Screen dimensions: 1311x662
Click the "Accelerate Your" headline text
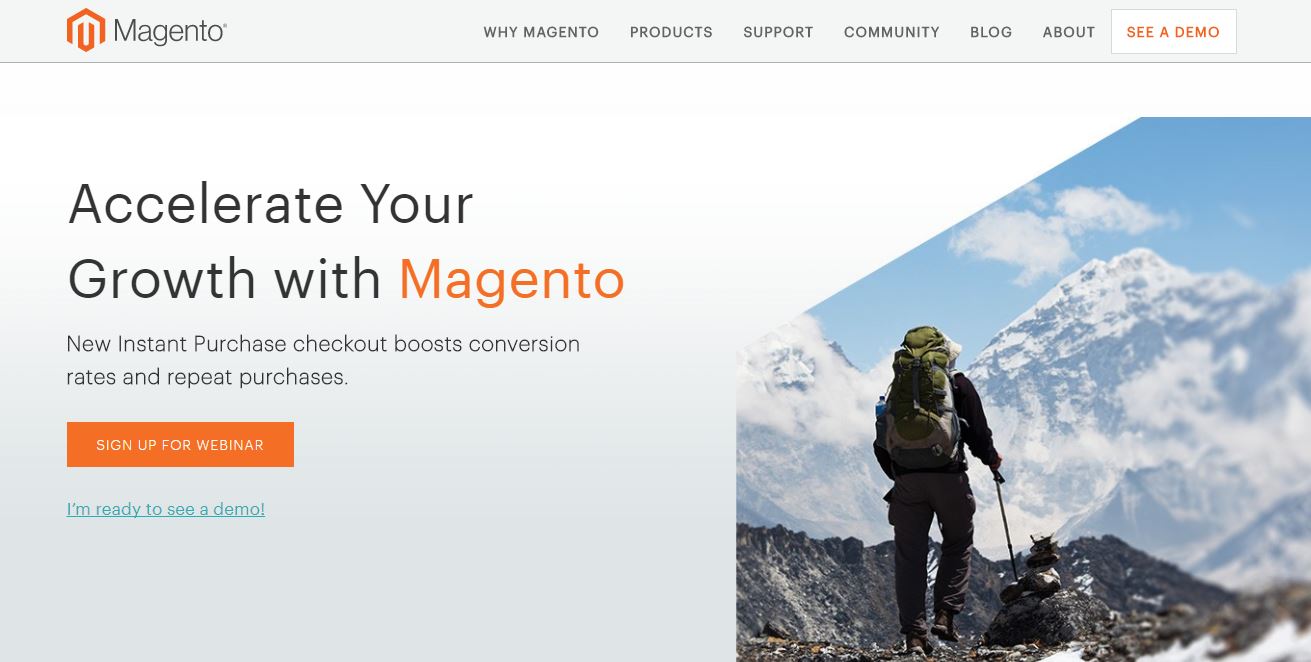click(270, 204)
